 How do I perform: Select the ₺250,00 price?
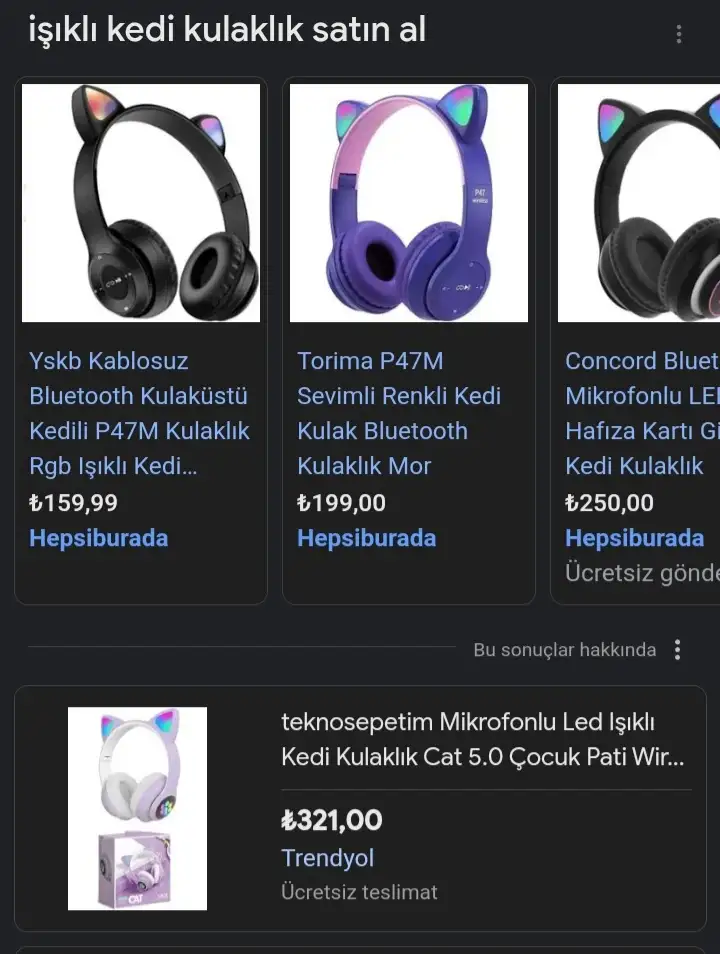(609, 503)
